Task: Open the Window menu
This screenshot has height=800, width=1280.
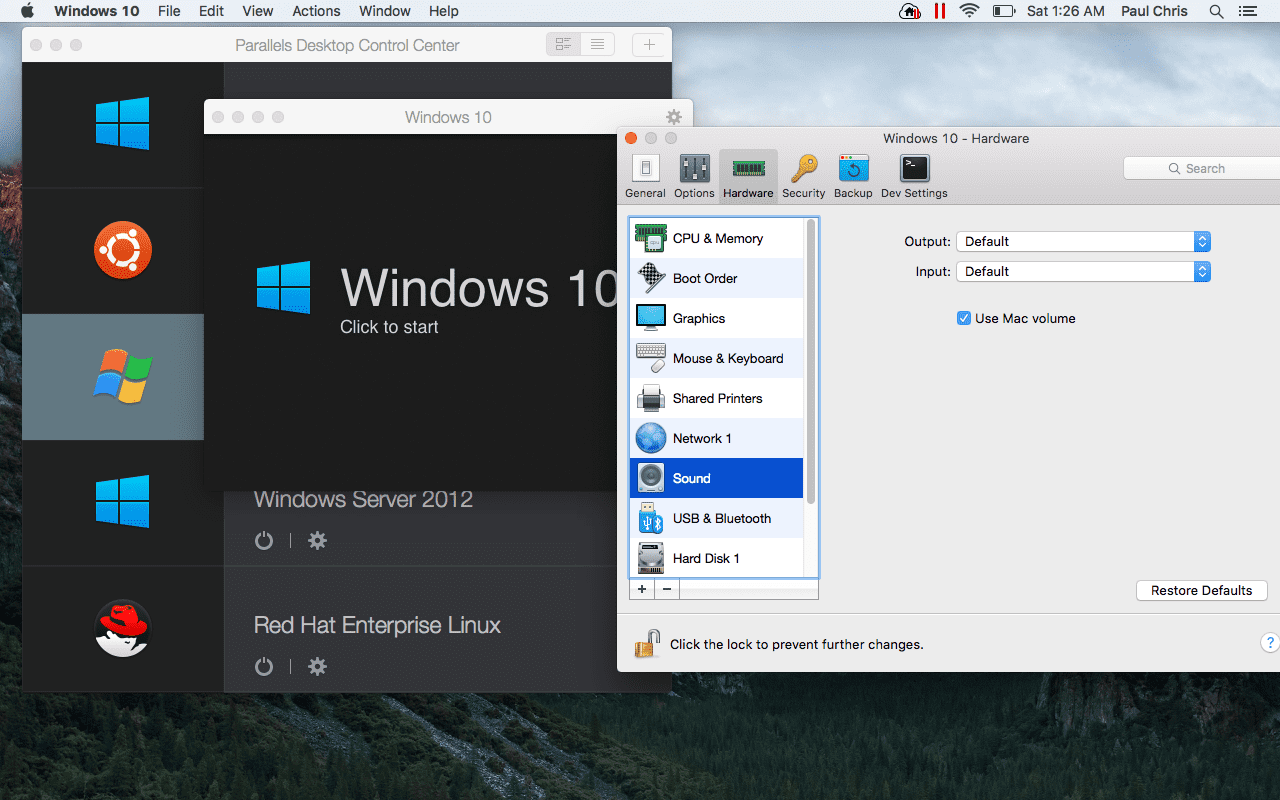Action: (385, 11)
